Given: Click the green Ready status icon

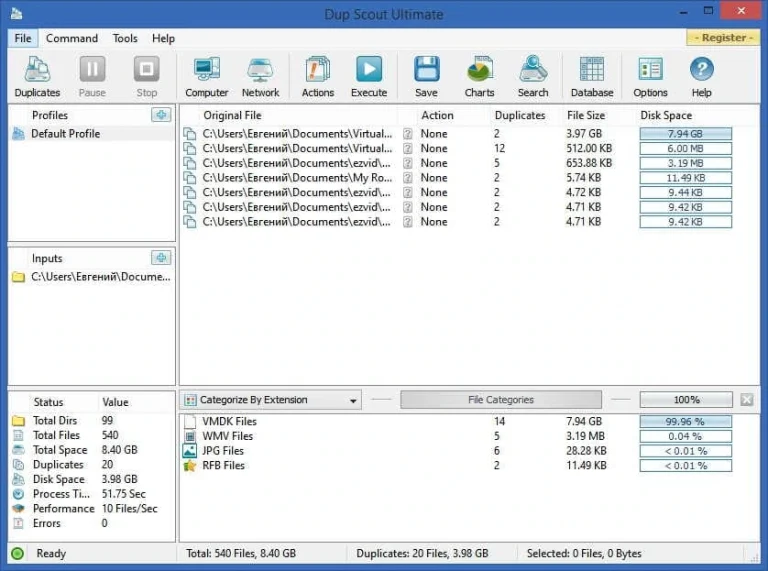Looking at the screenshot, I should pos(18,553).
